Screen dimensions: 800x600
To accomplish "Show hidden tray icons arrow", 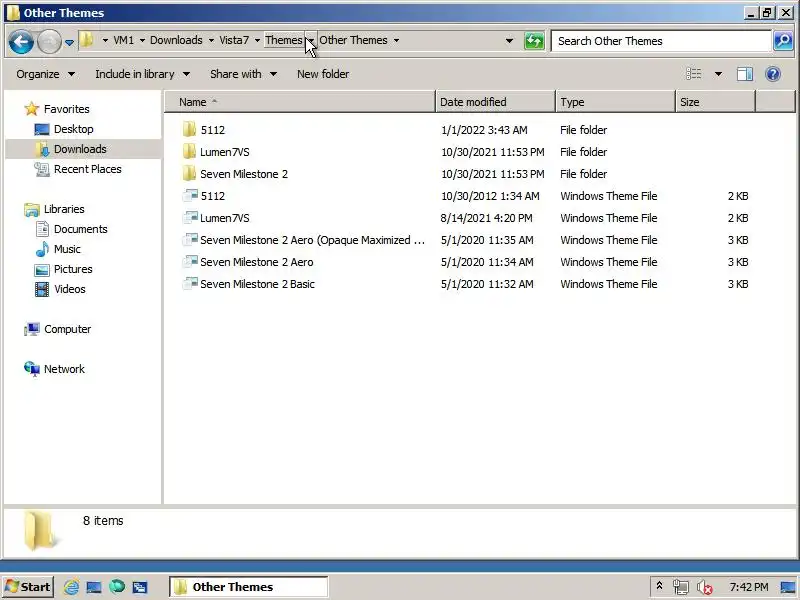I will [x=659, y=586].
